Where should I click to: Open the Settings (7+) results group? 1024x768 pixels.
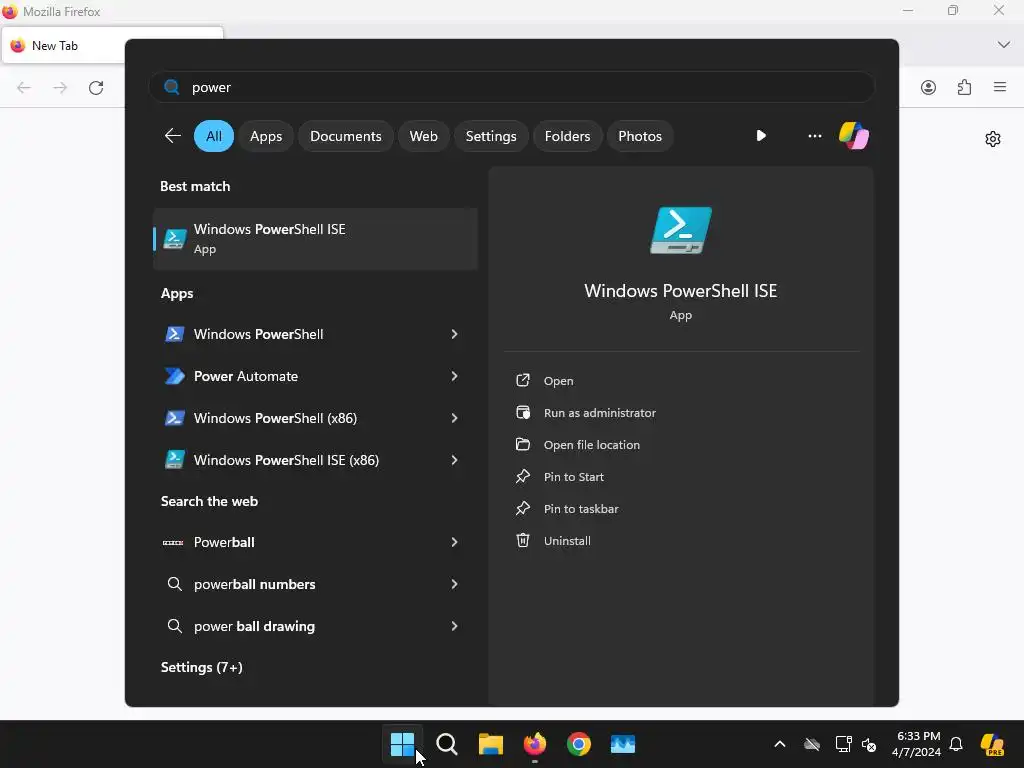pyautogui.click(x=202, y=667)
